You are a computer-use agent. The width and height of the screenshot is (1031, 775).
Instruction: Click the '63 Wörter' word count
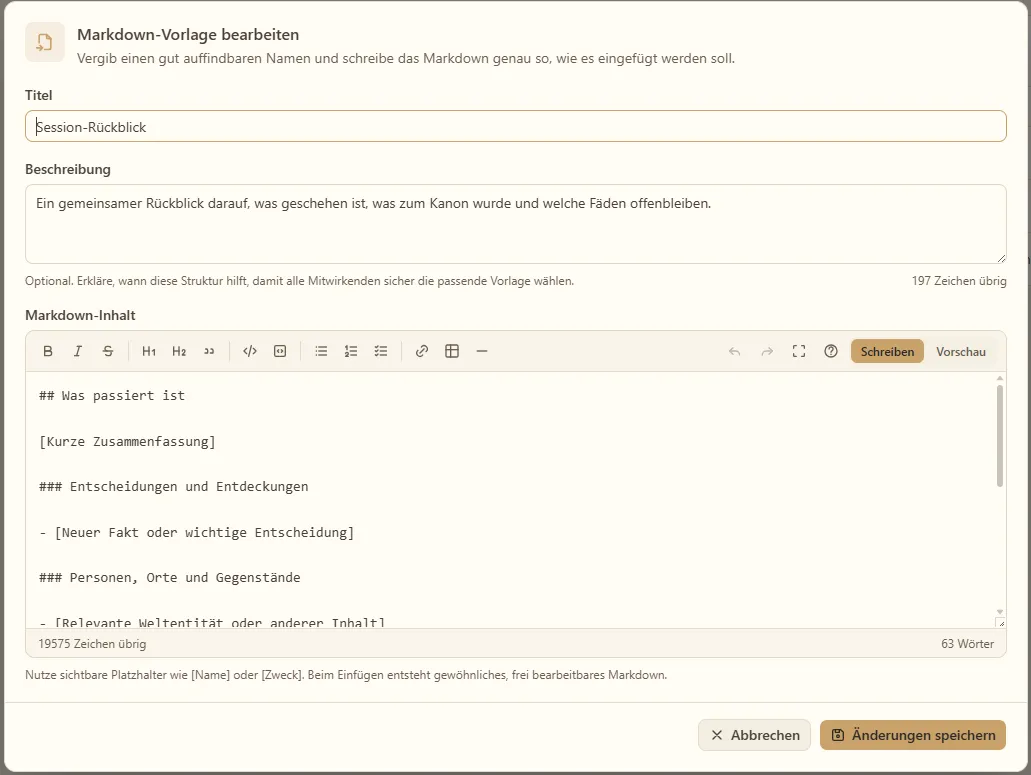(967, 644)
